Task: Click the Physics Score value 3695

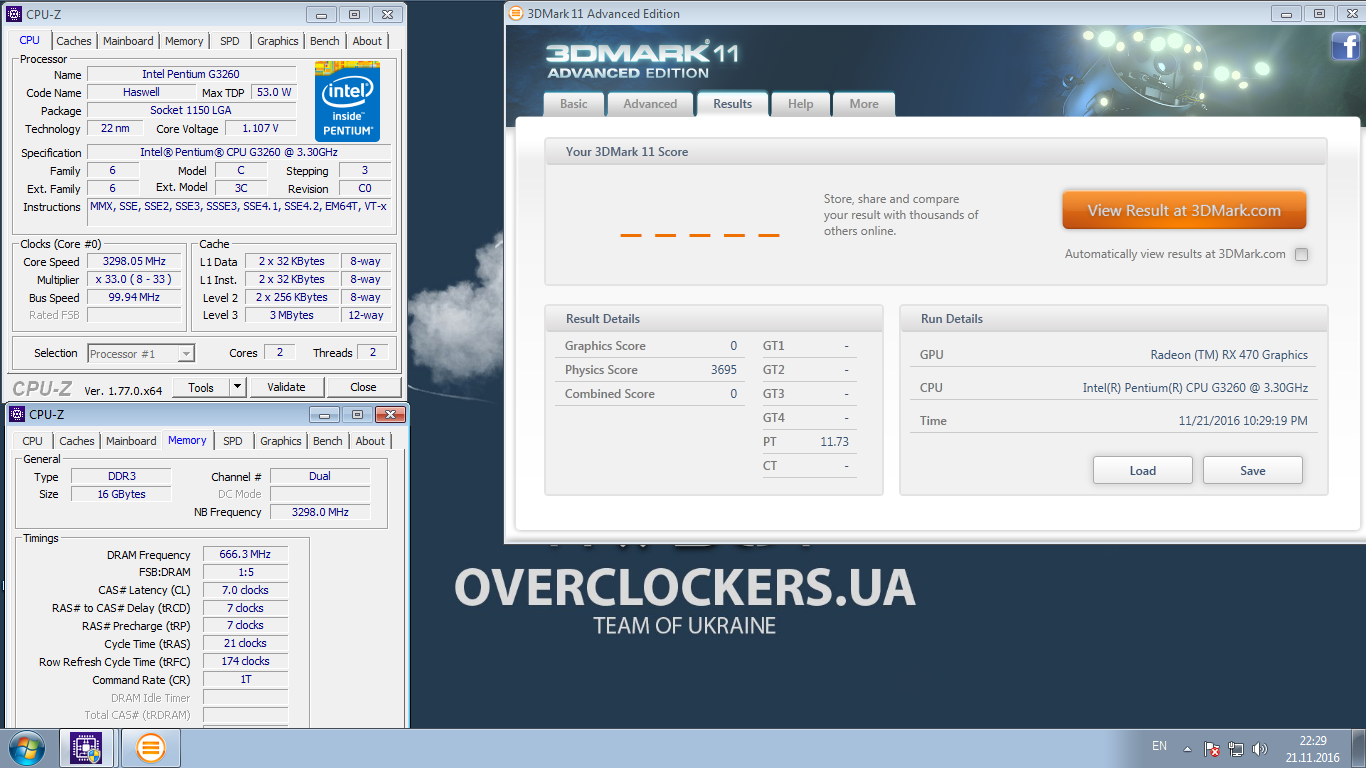Action: pos(724,370)
